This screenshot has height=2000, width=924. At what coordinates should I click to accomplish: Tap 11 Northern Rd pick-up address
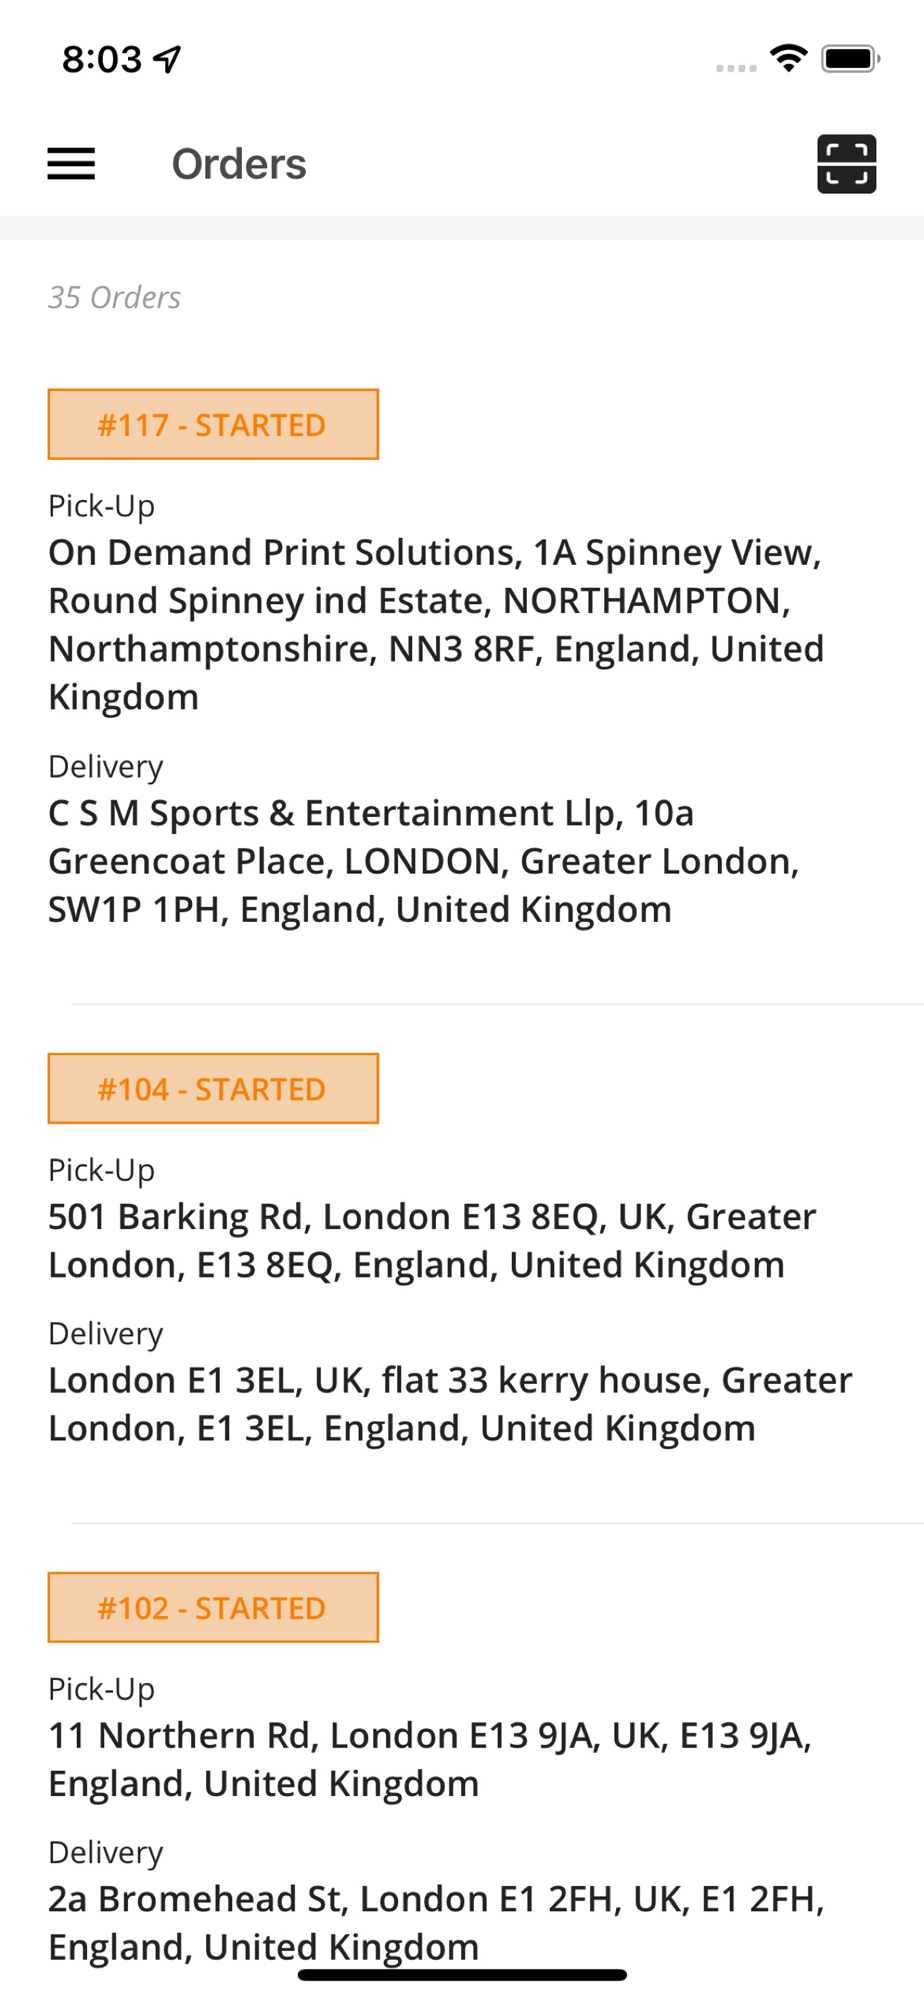point(430,1759)
